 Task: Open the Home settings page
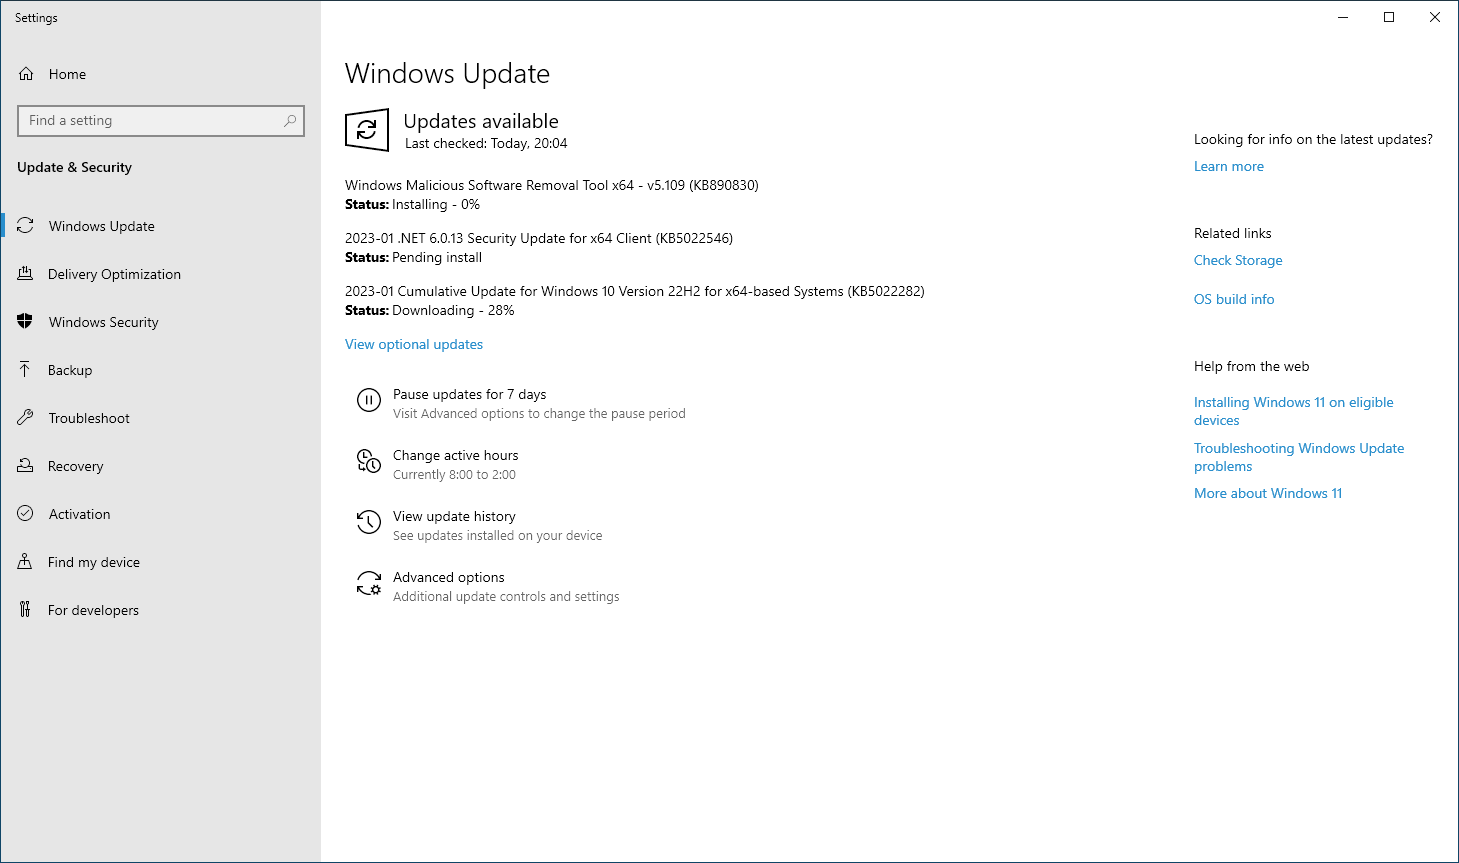click(x=160, y=74)
